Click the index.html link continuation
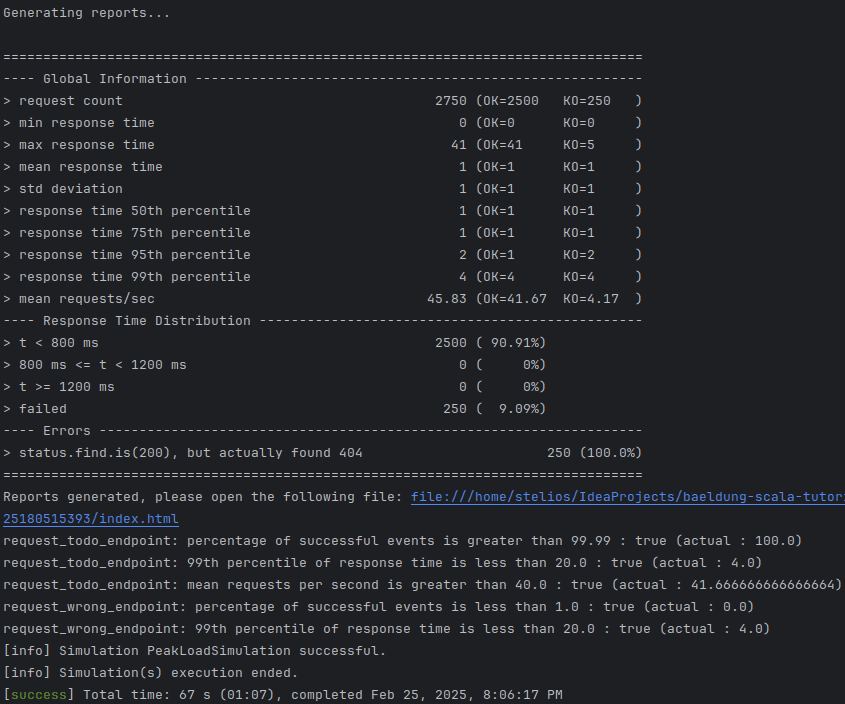 tap(91, 519)
